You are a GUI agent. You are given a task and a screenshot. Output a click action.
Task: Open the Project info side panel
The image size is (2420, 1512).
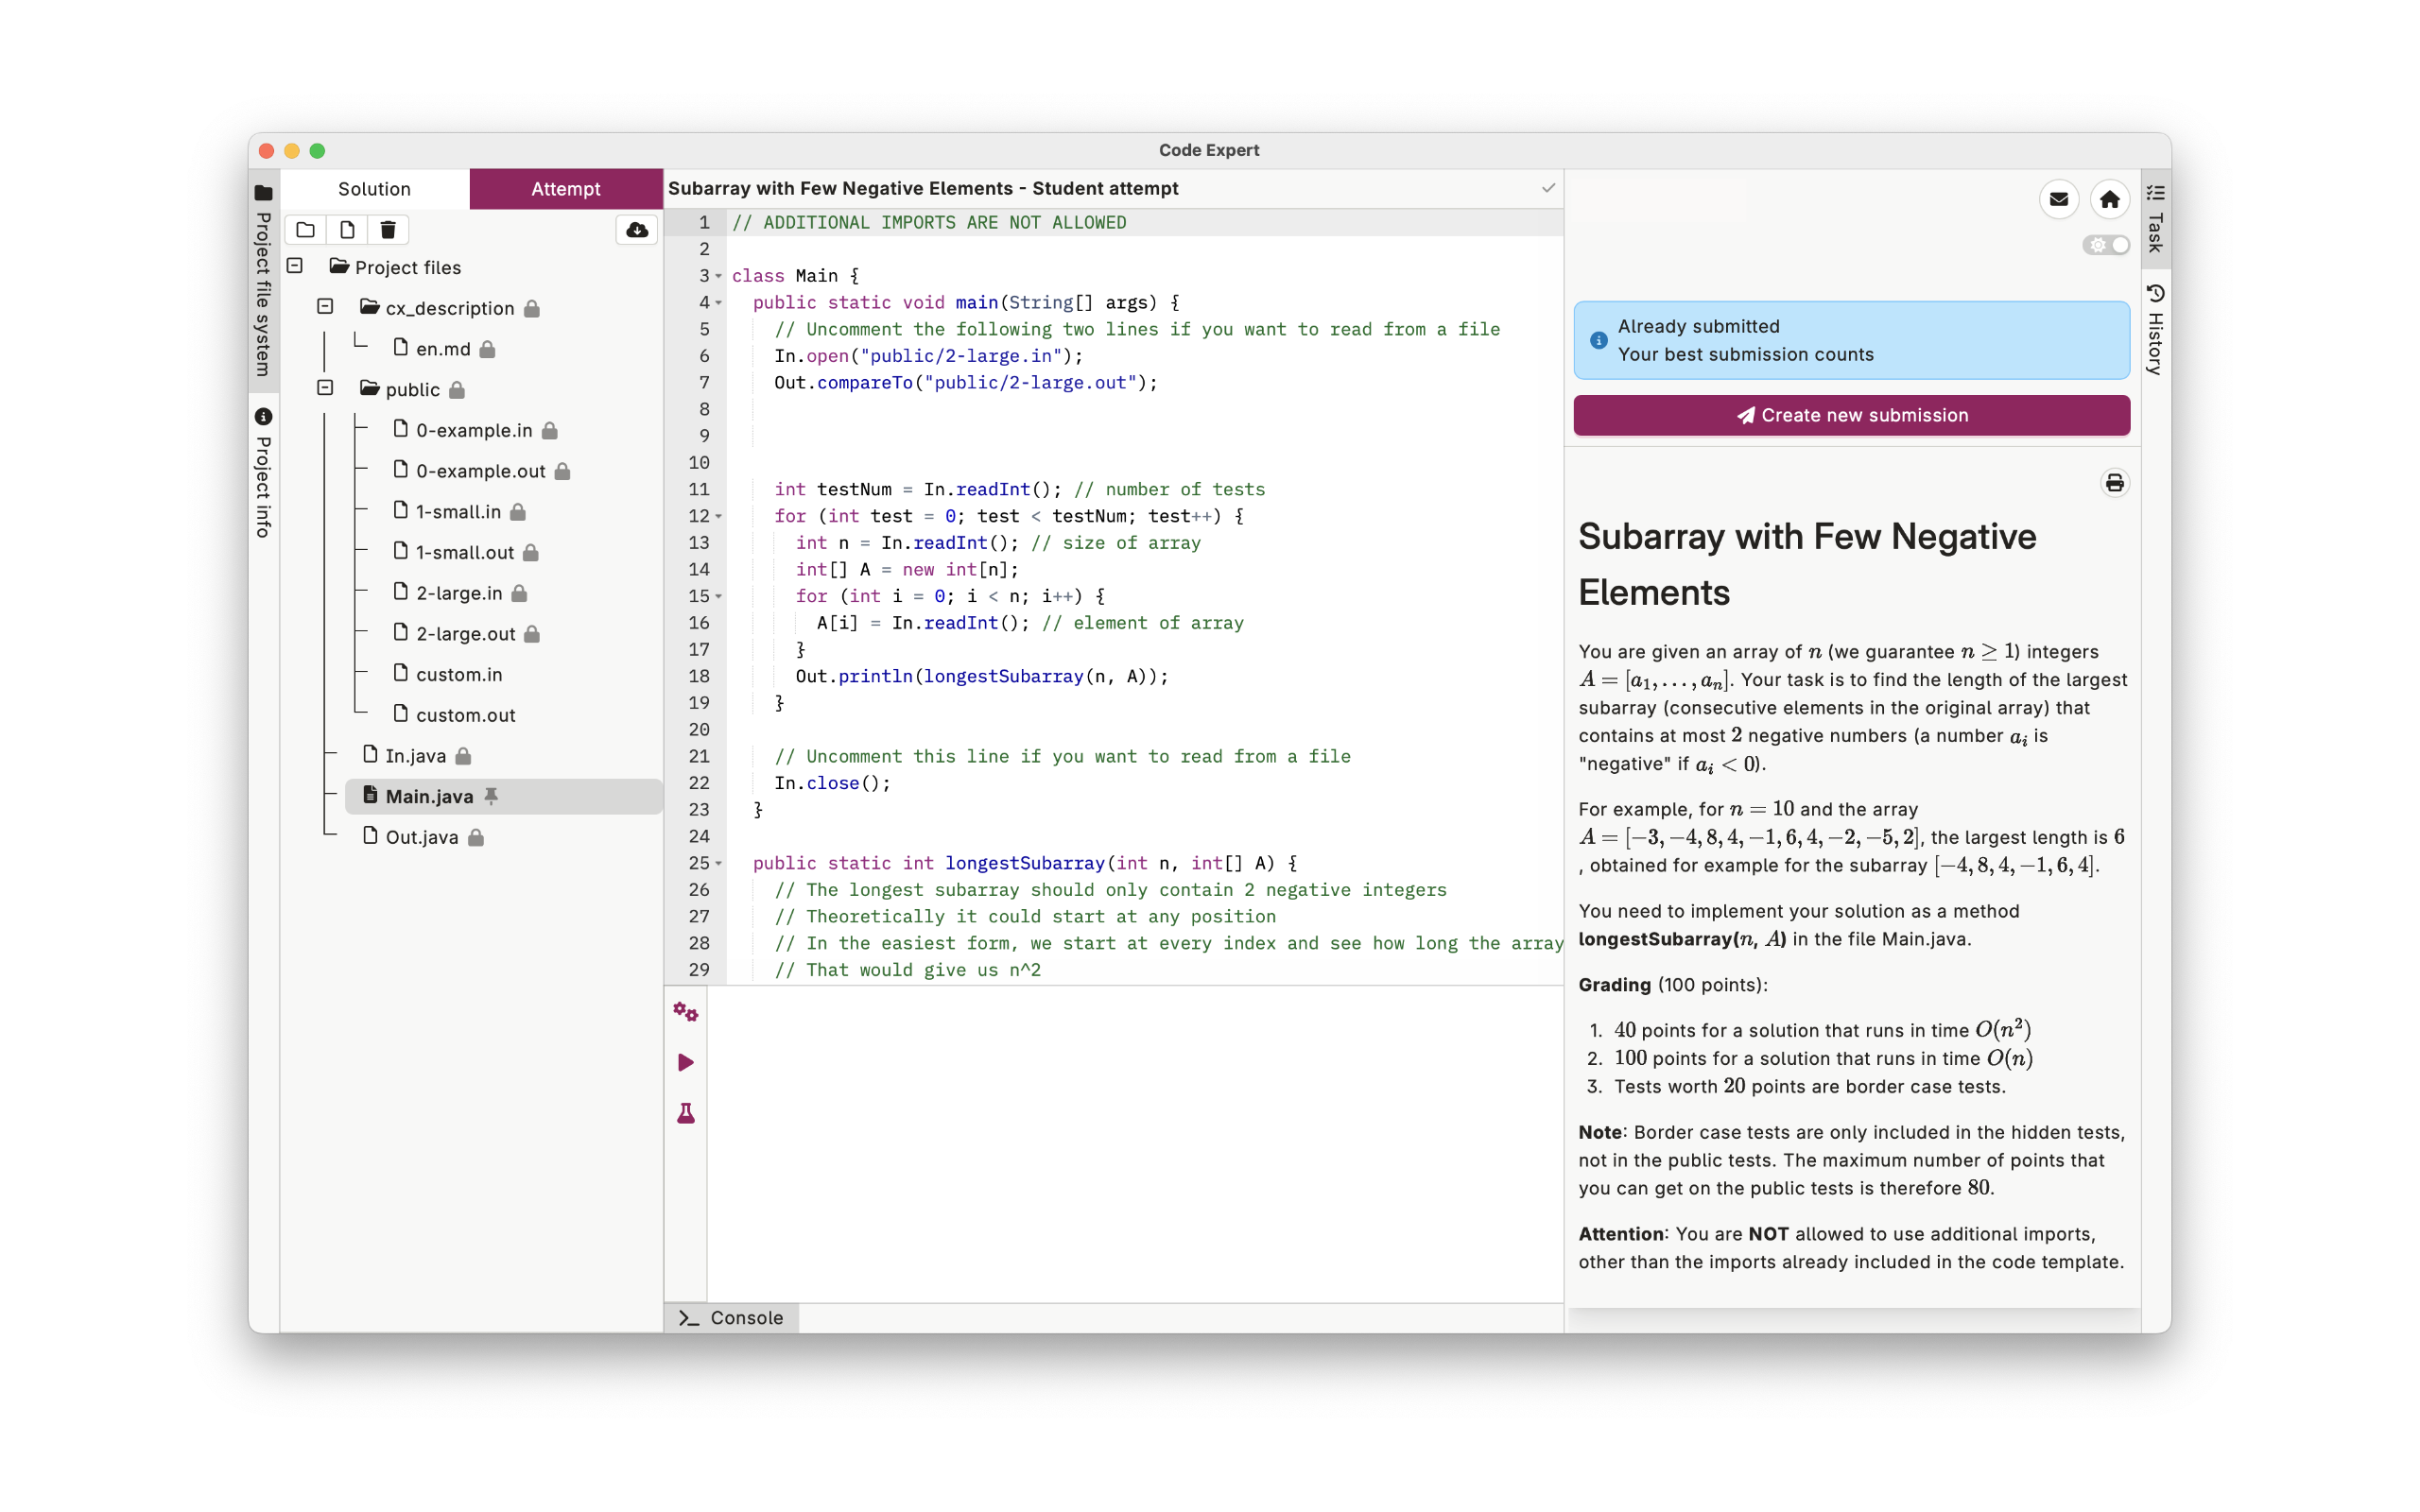pos(264,473)
